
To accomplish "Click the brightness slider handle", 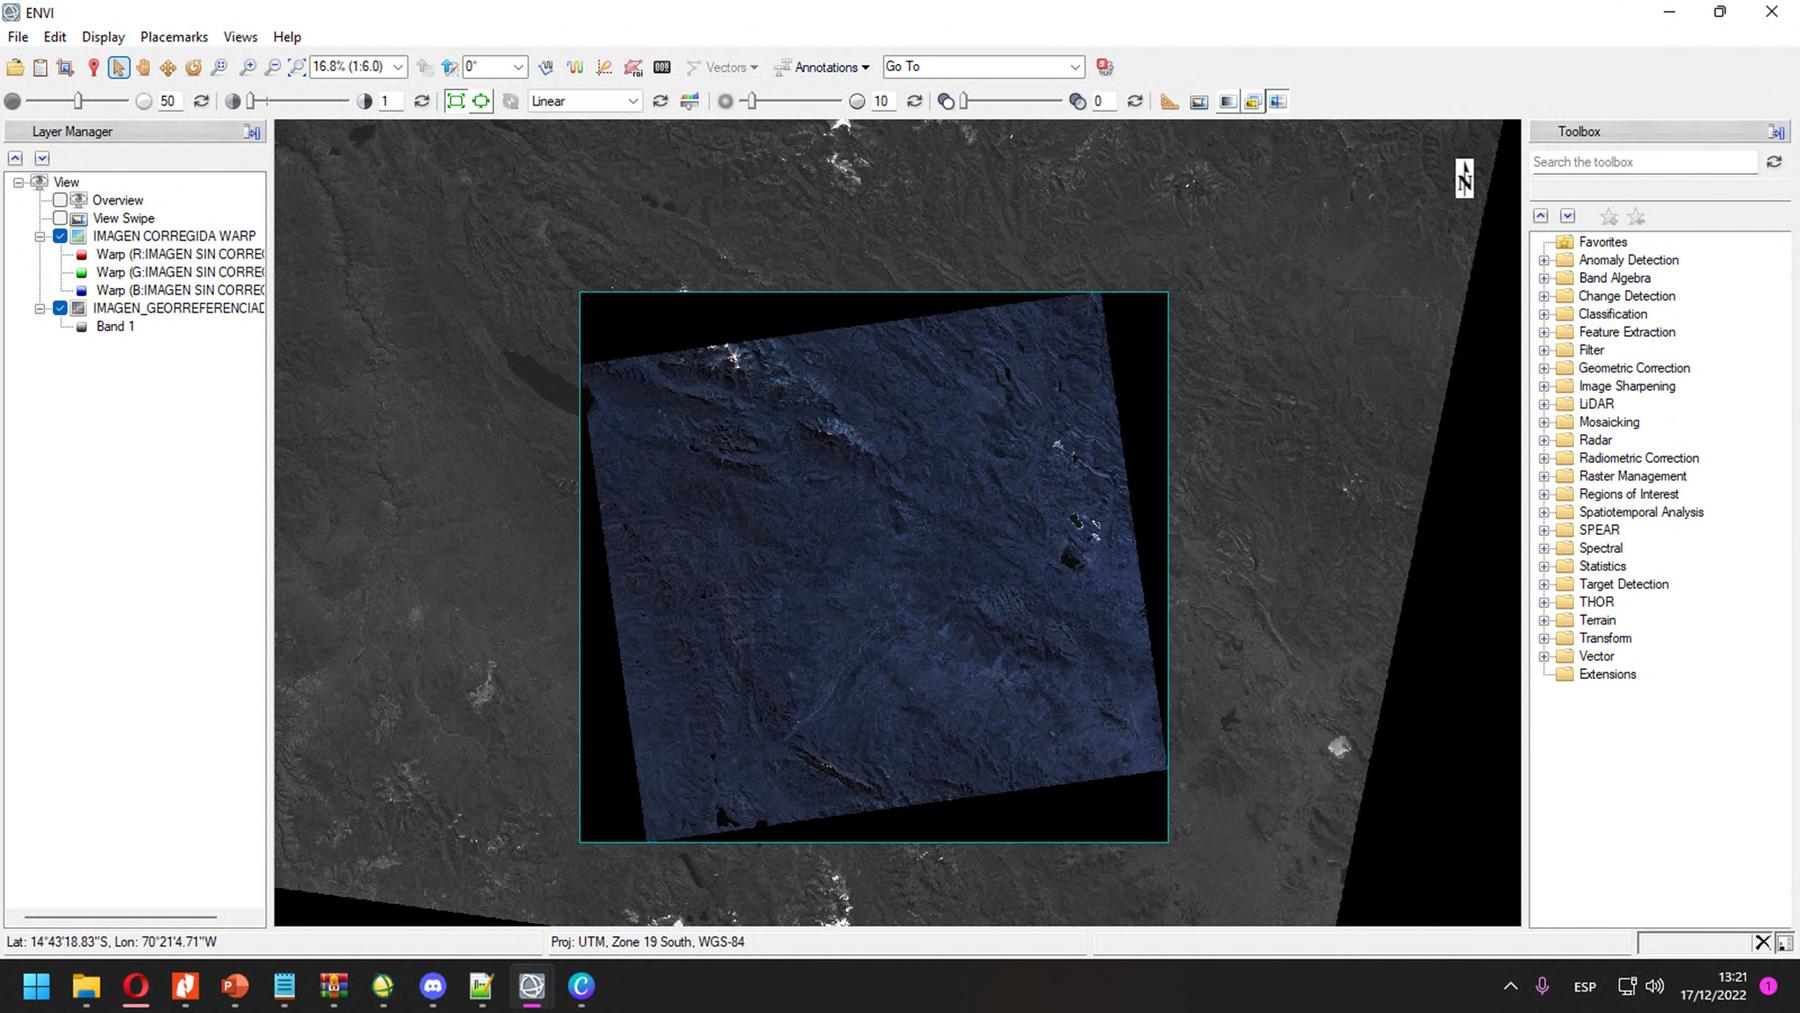I will (x=78, y=101).
